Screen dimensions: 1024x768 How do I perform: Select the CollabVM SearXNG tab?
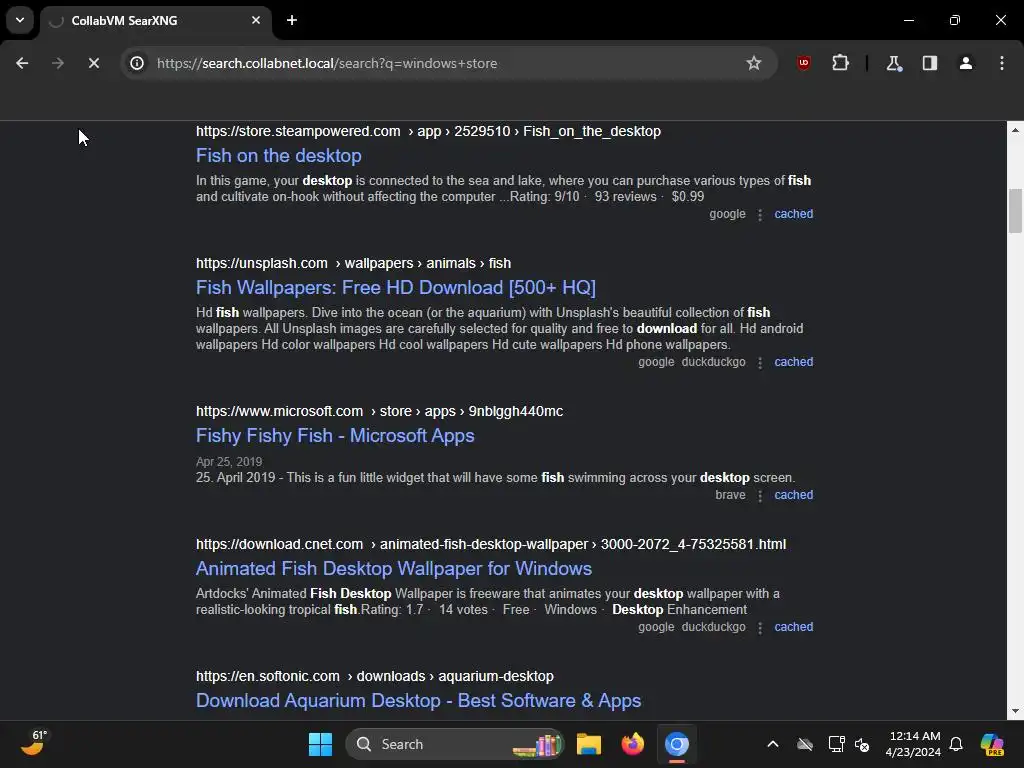click(155, 21)
